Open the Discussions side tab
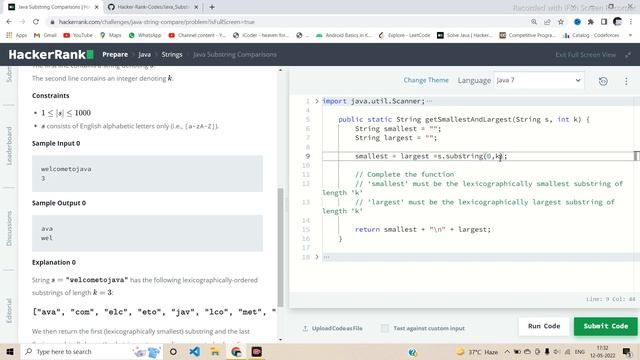 tap(9, 228)
